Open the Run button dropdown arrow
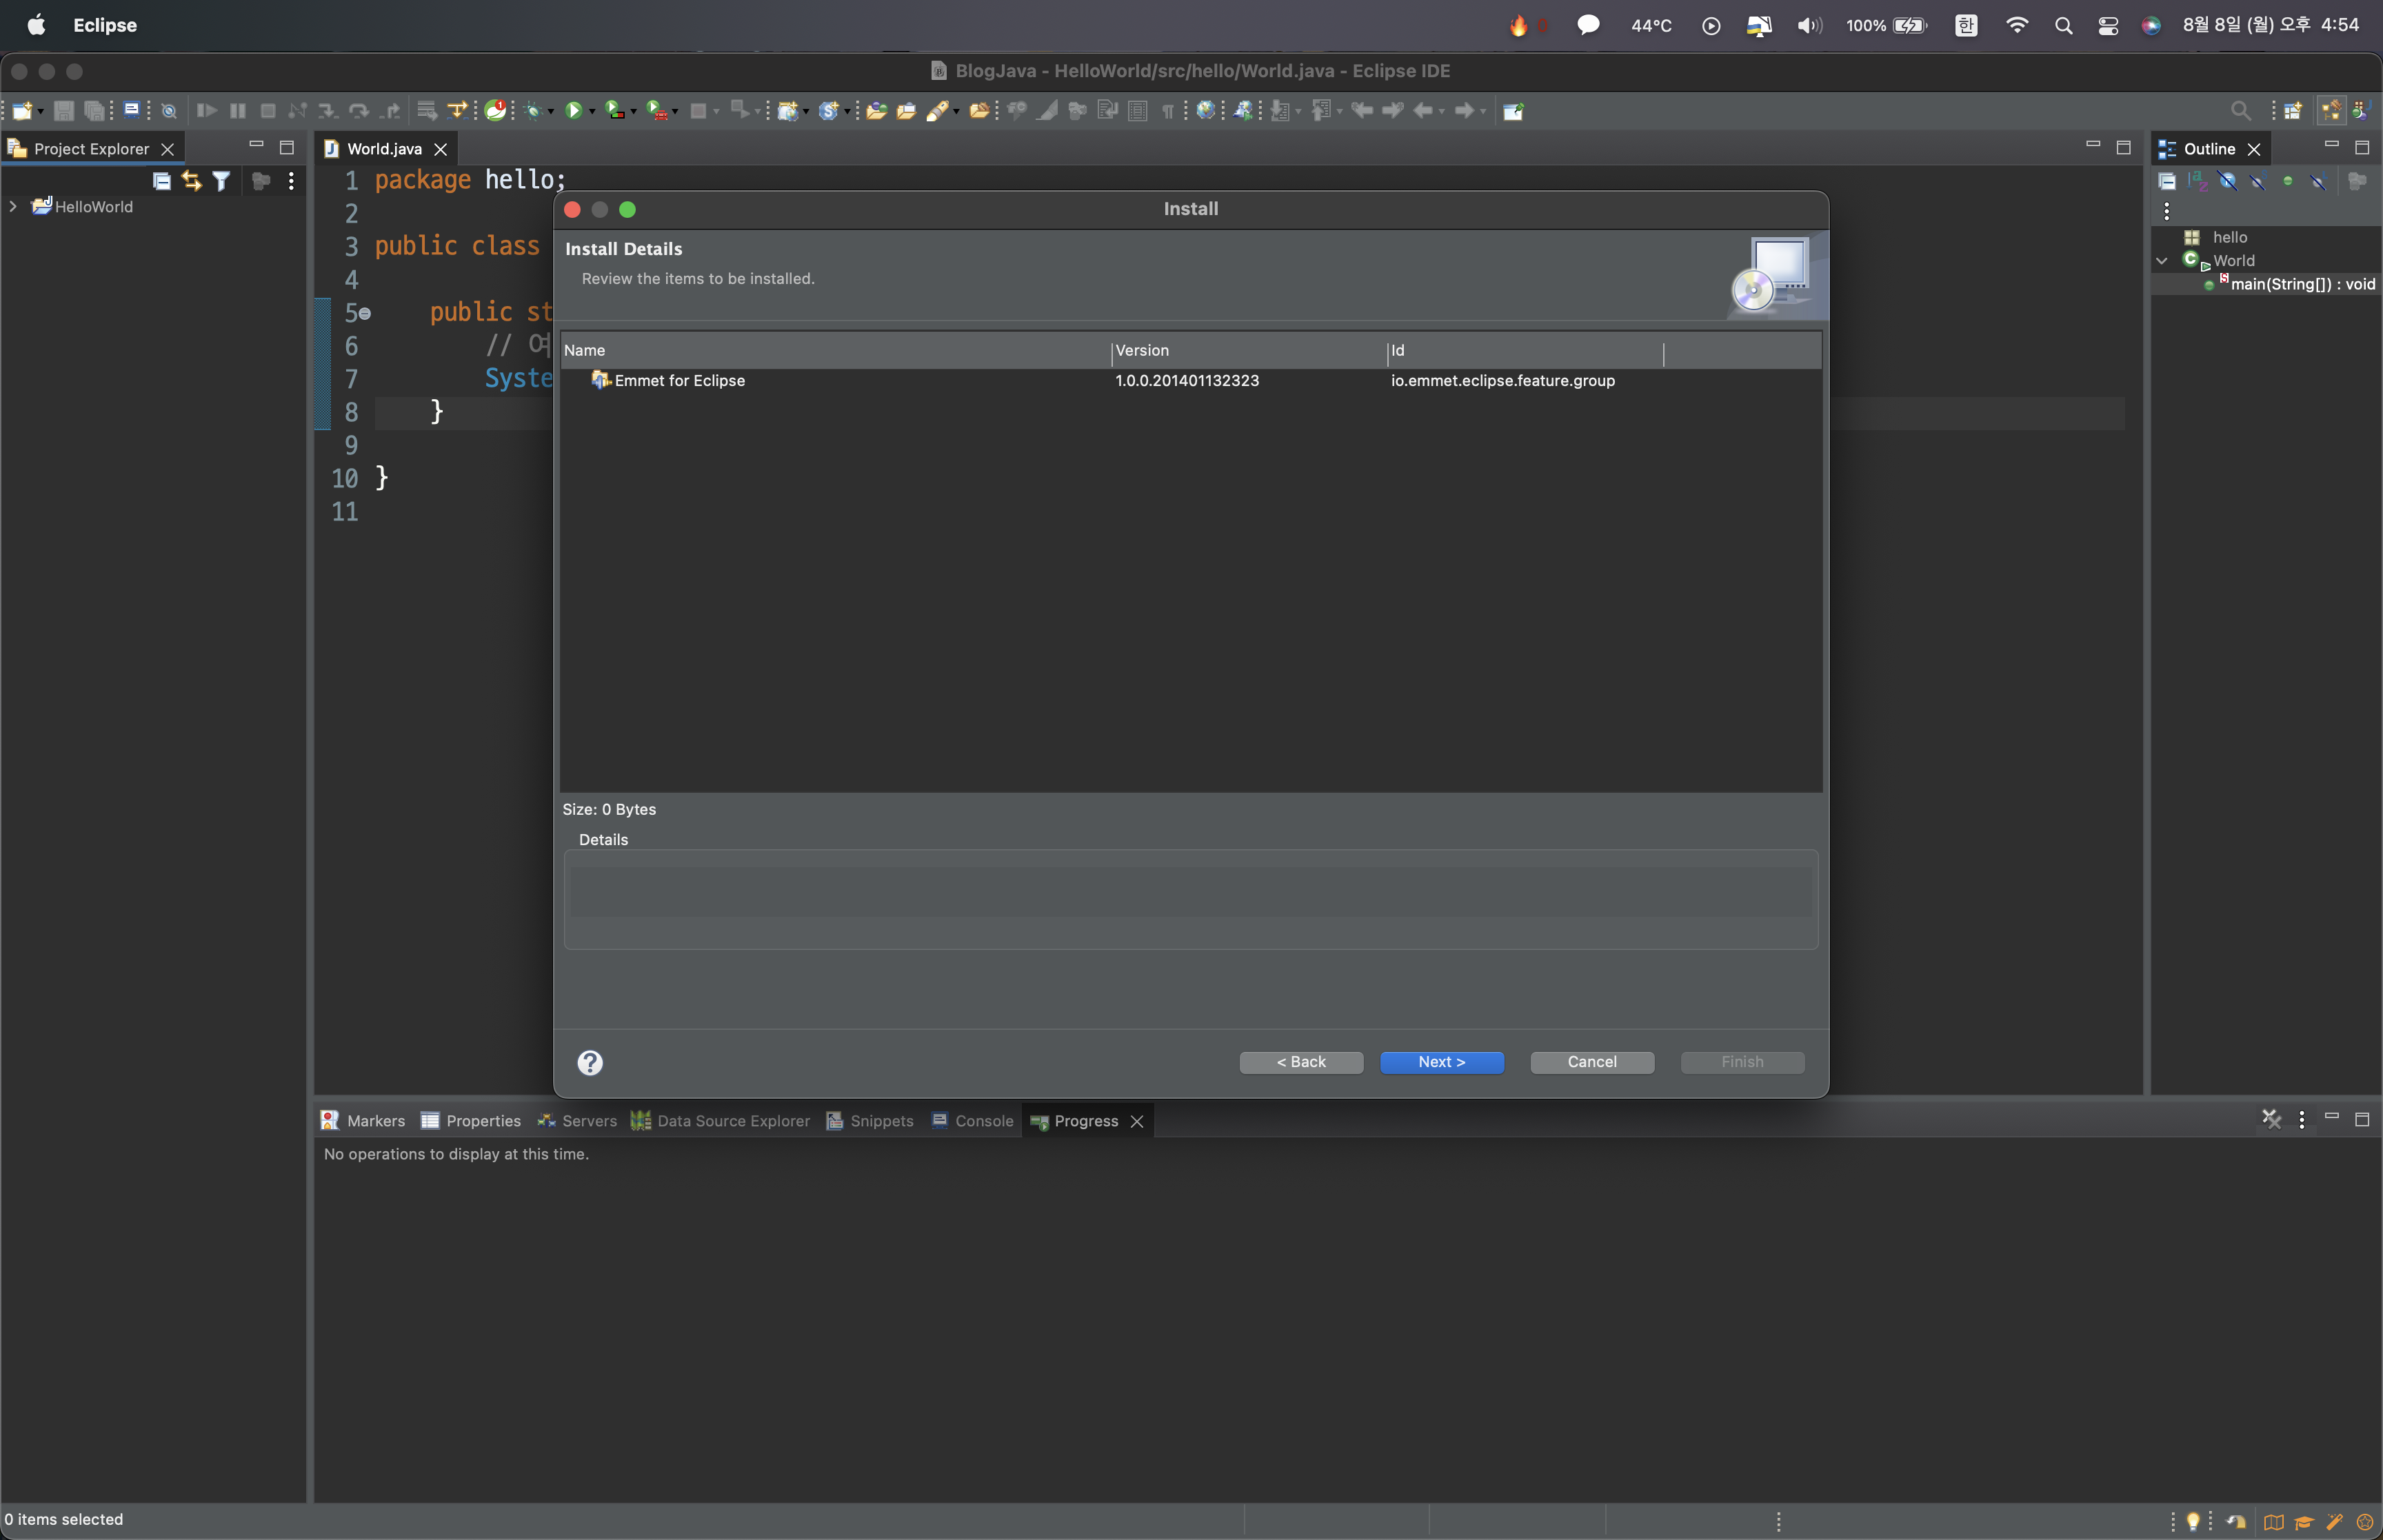Image resolution: width=2383 pixels, height=1540 pixels. tap(592, 112)
